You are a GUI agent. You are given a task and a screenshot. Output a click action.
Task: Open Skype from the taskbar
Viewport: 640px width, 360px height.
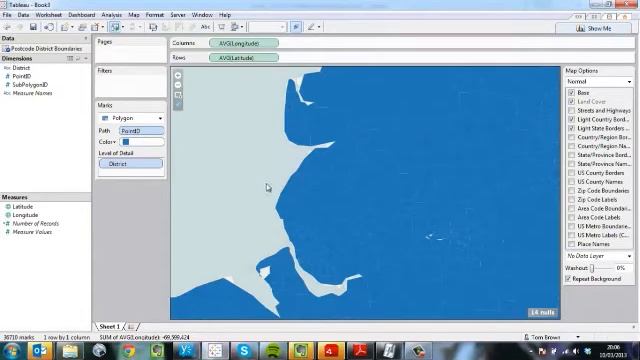(x=244, y=351)
